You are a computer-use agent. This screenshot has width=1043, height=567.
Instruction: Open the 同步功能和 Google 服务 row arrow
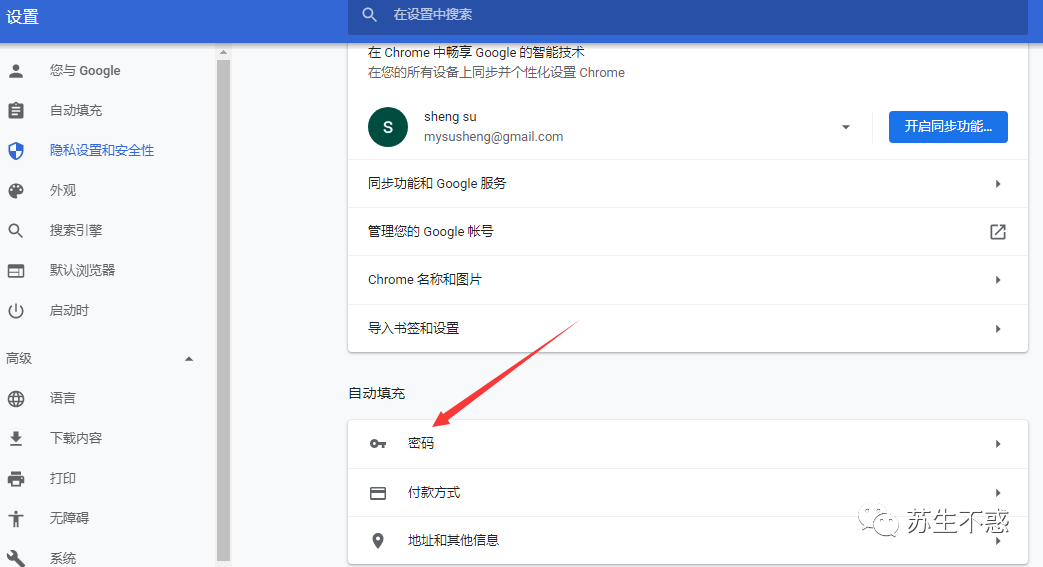pyautogui.click(x=998, y=184)
